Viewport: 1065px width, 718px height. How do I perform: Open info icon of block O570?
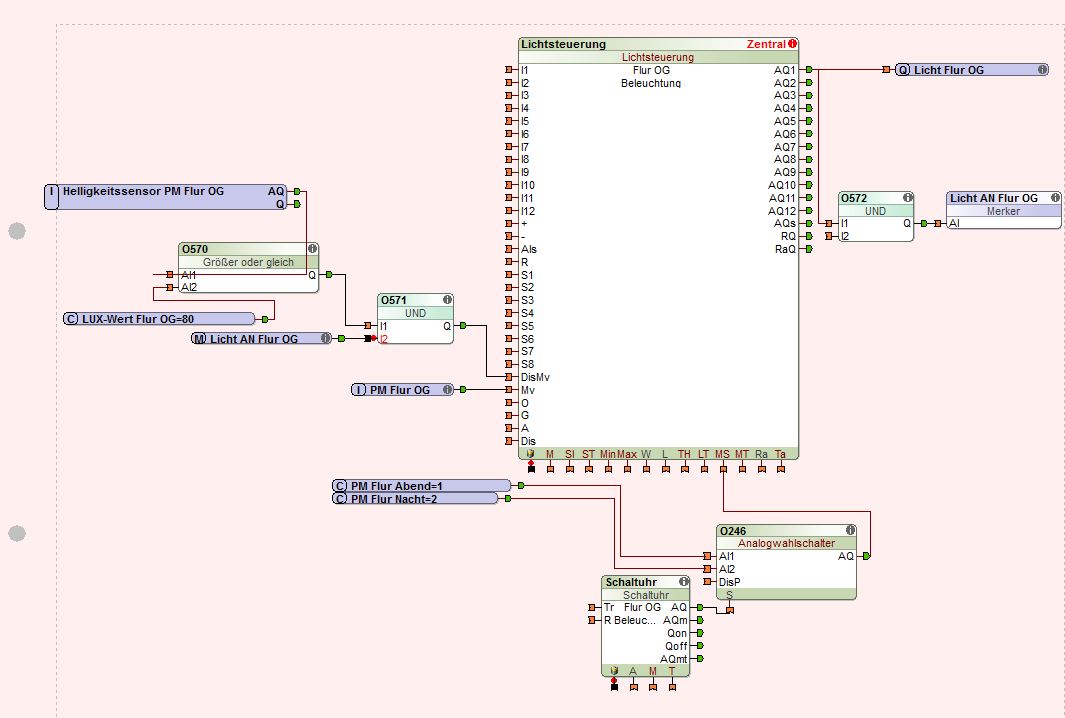[x=312, y=249]
